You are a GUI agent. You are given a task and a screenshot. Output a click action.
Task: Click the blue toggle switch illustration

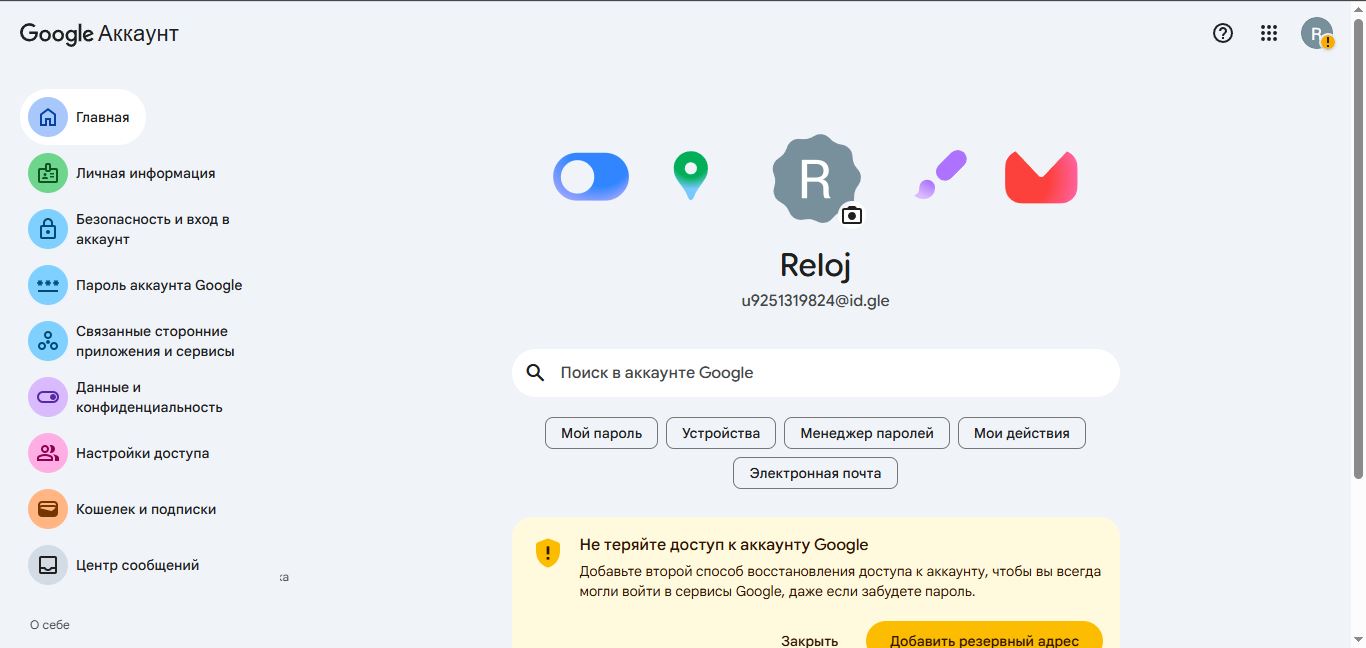coord(591,176)
